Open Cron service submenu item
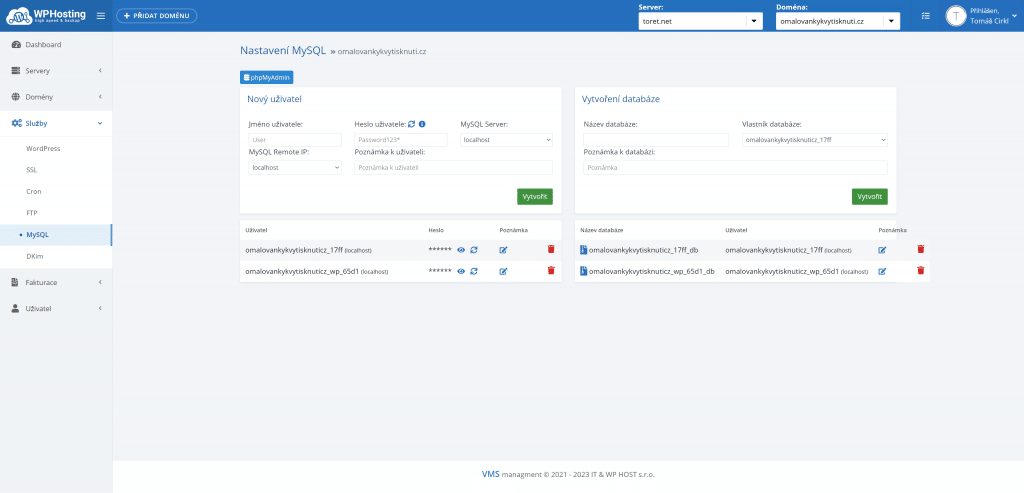 click(x=34, y=191)
